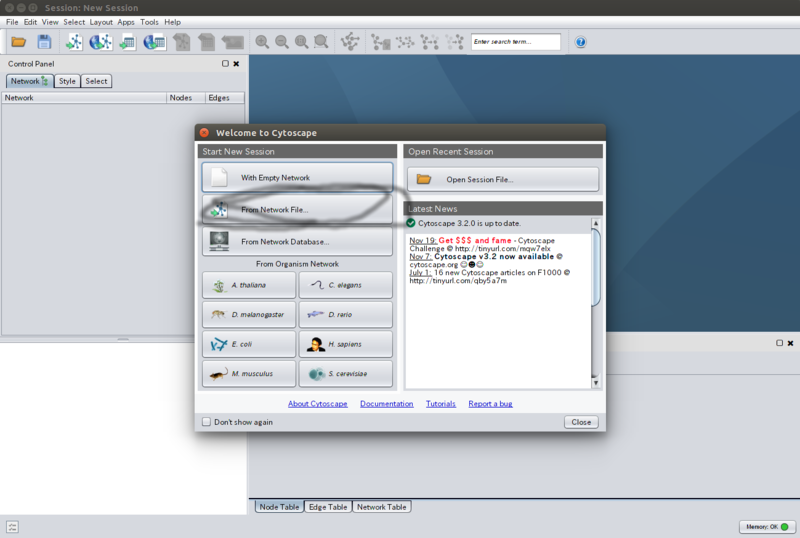The image size is (800, 538).
Task: Open Help via blue question mark icon
Action: click(x=580, y=42)
